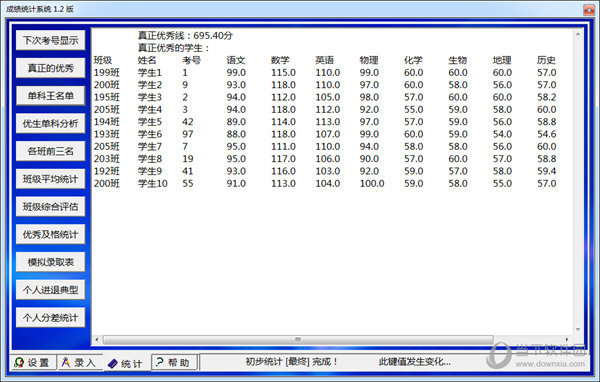Open 真正的优秀 statistics
600x382 pixels.
[51, 68]
